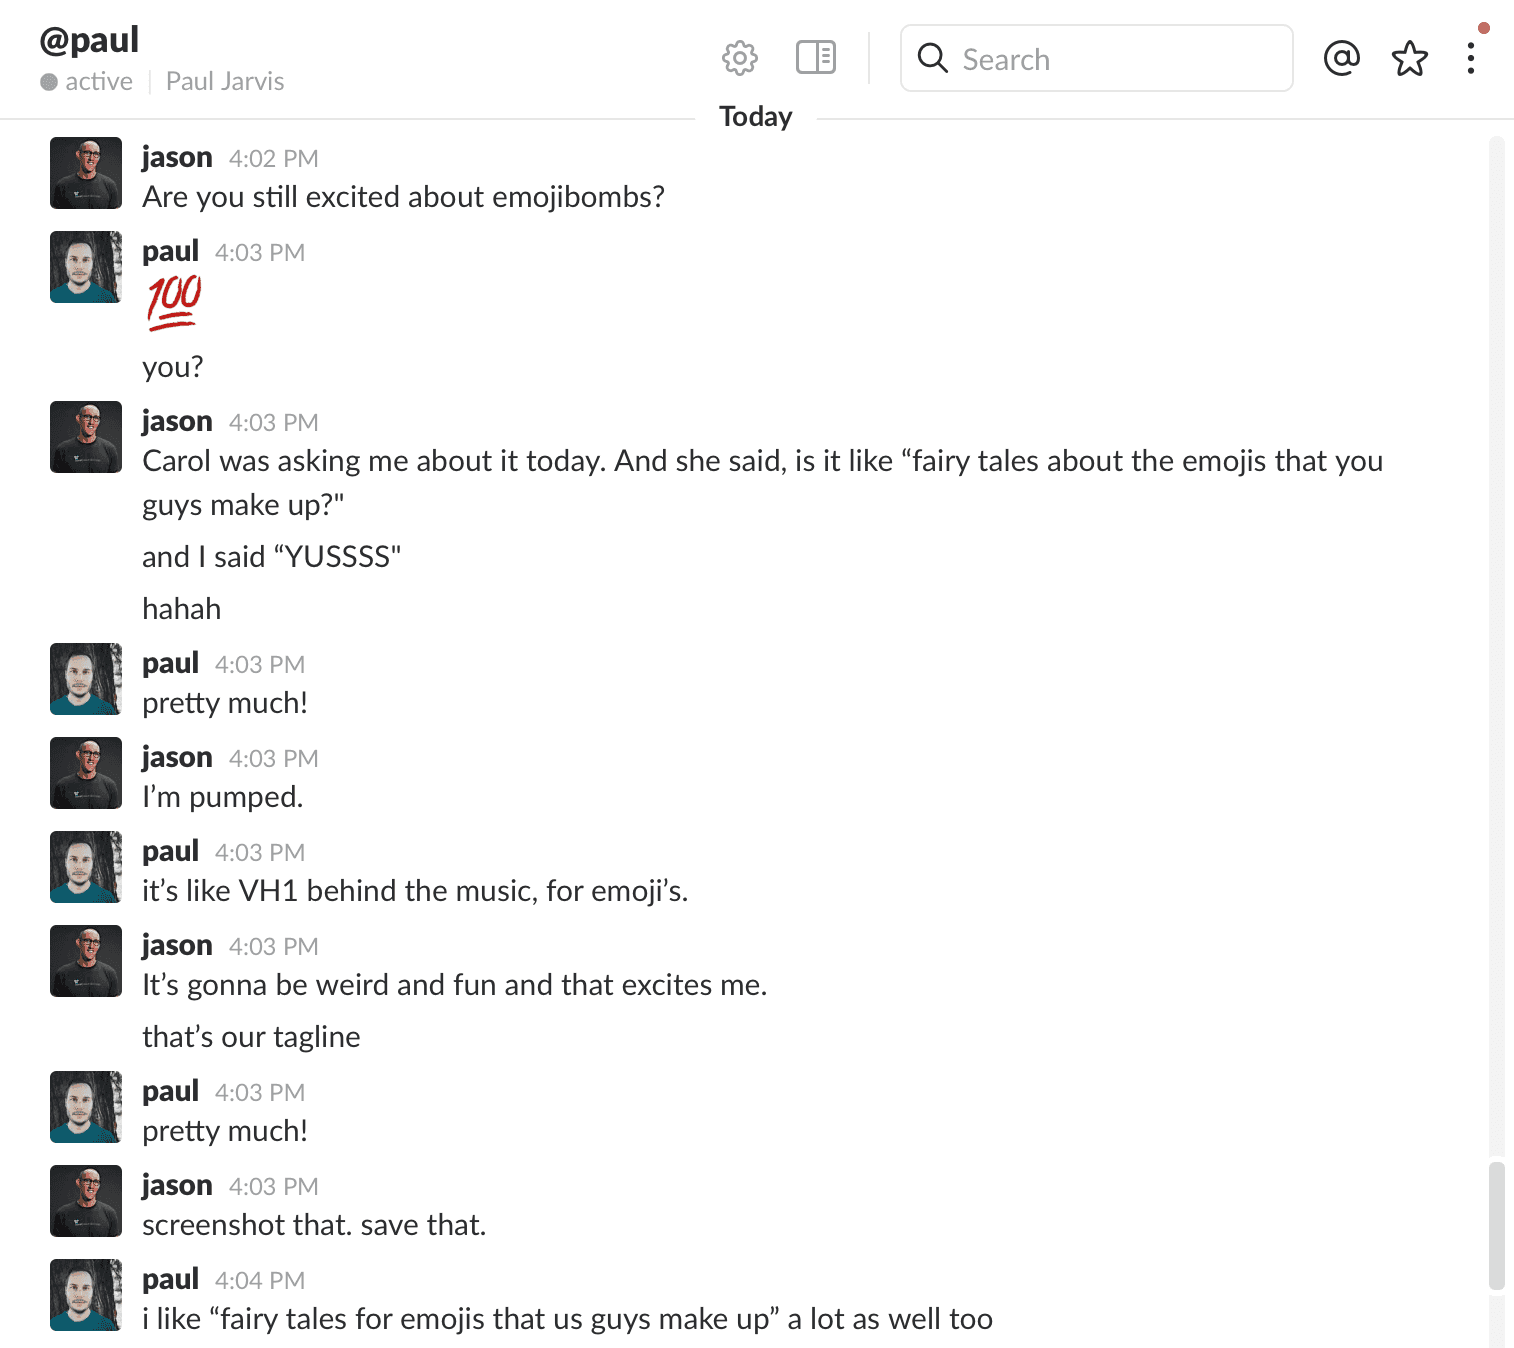Click Paul's profile avatar on his 100 message
The width and height of the screenshot is (1514, 1348).
[x=85, y=267]
